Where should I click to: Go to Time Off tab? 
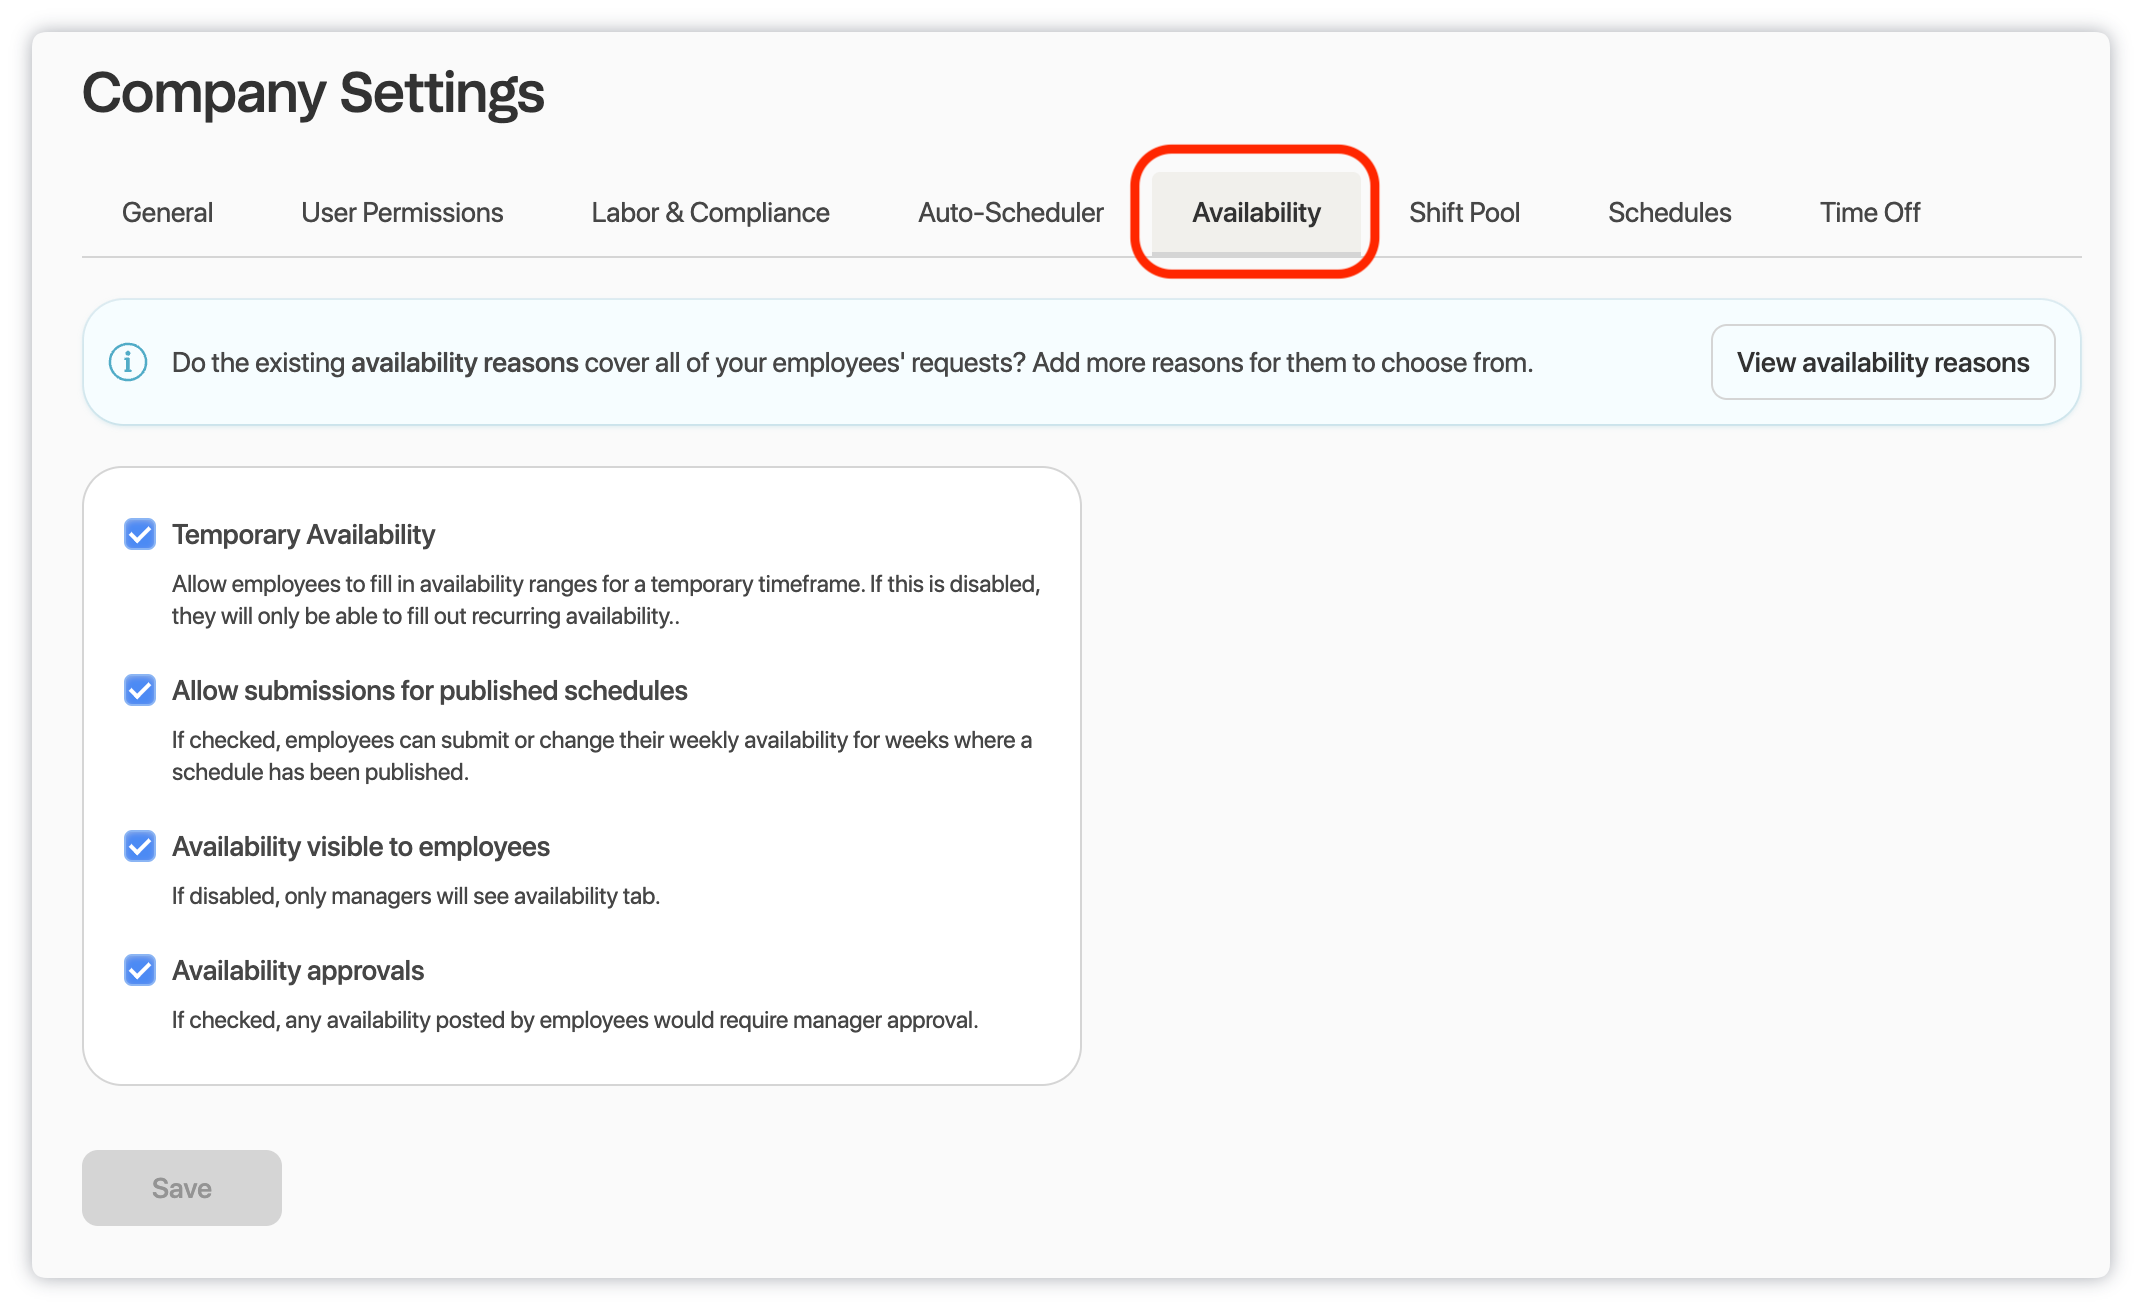(x=1869, y=213)
